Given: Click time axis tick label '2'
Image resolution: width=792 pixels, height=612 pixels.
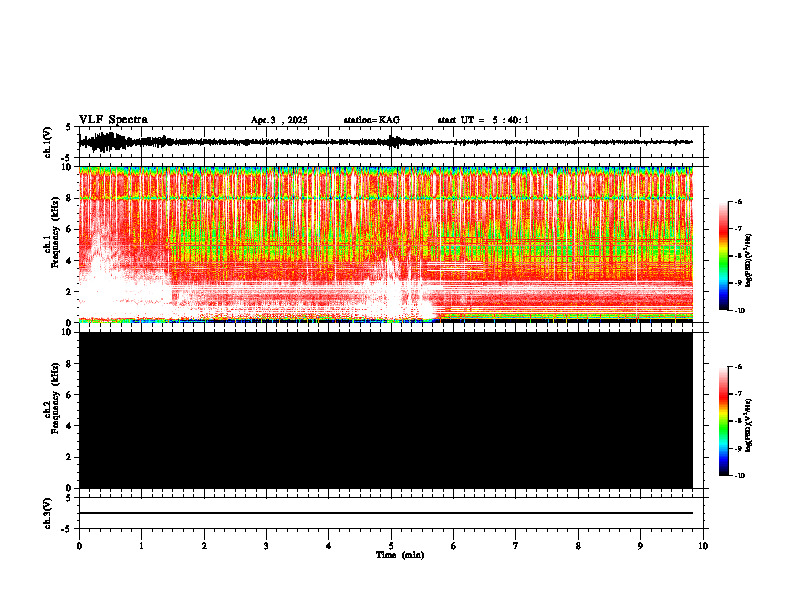Looking at the screenshot, I should click(204, 546).
